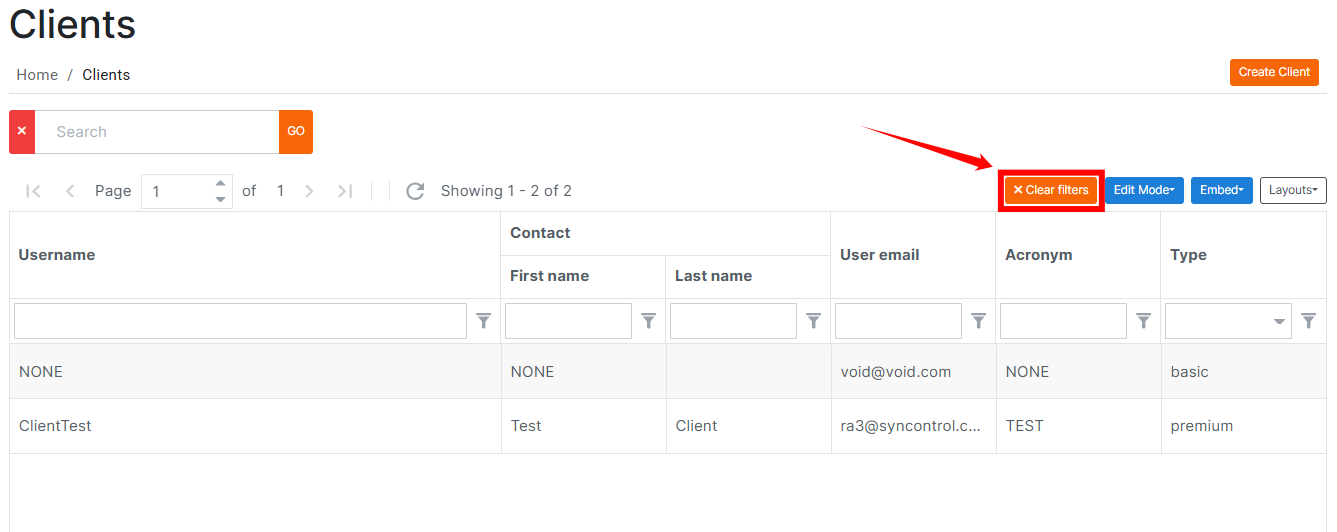Image resolution: width=1337 pixels, height=532 pixels.
Task: Open the Layouts dropdown
Action: pos(1292,190)
